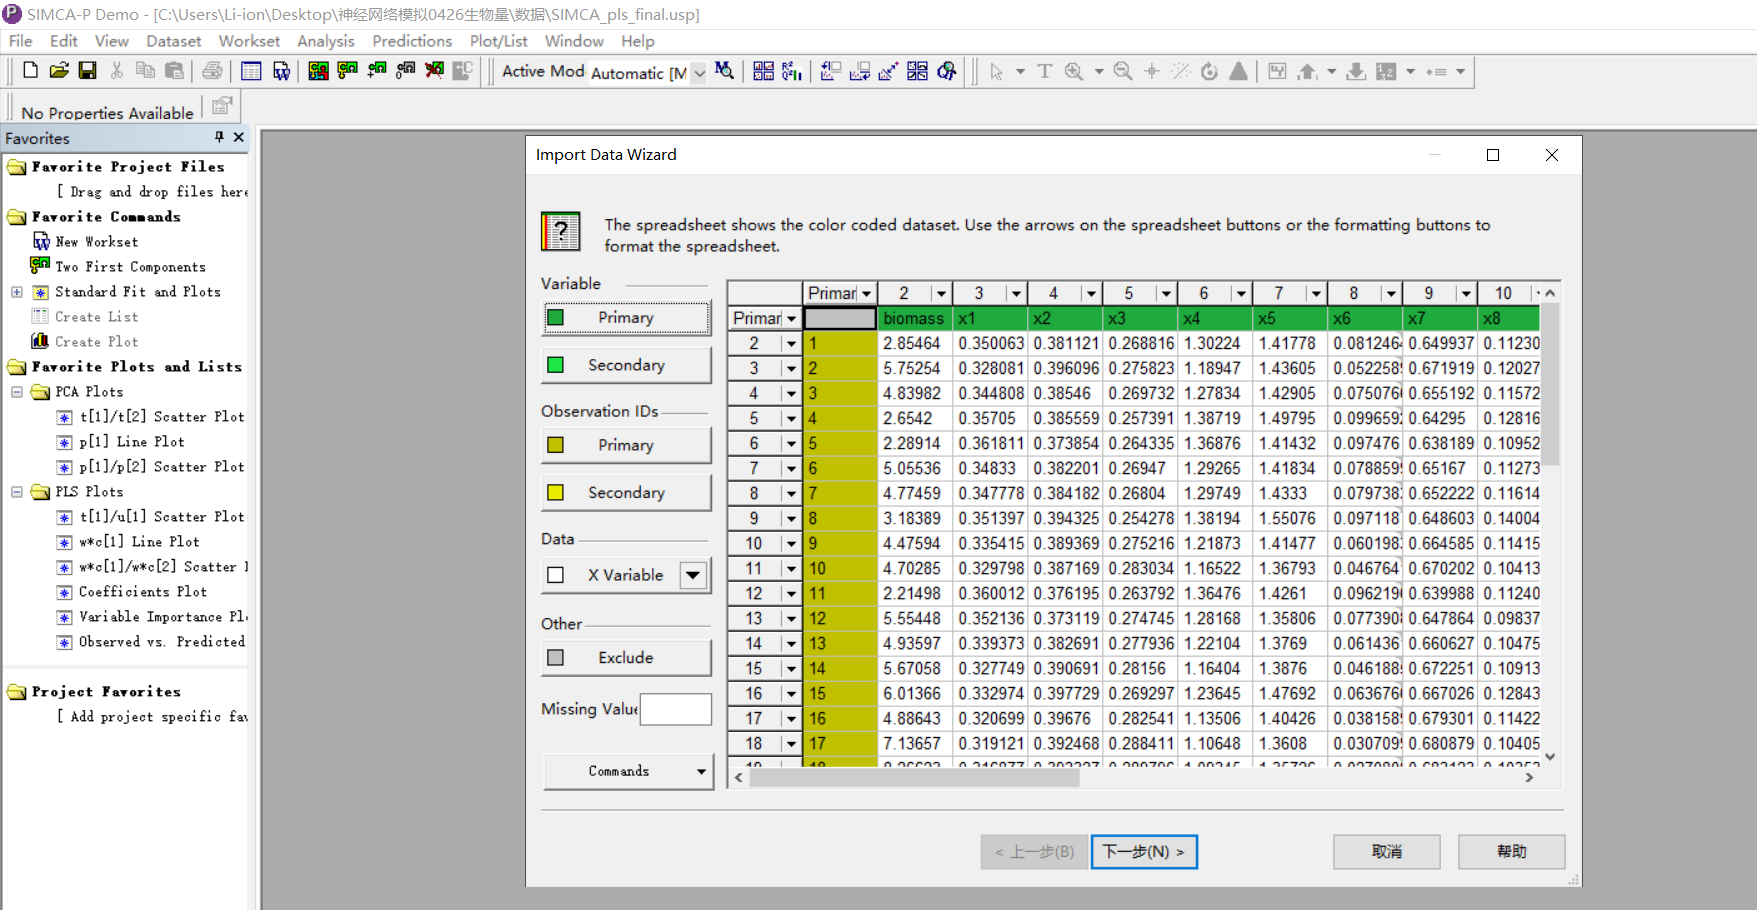The height and width of the screenshot is (910, 1757).
Task: Toggle the Favorites panel pin
Action: tap(219, 137)
